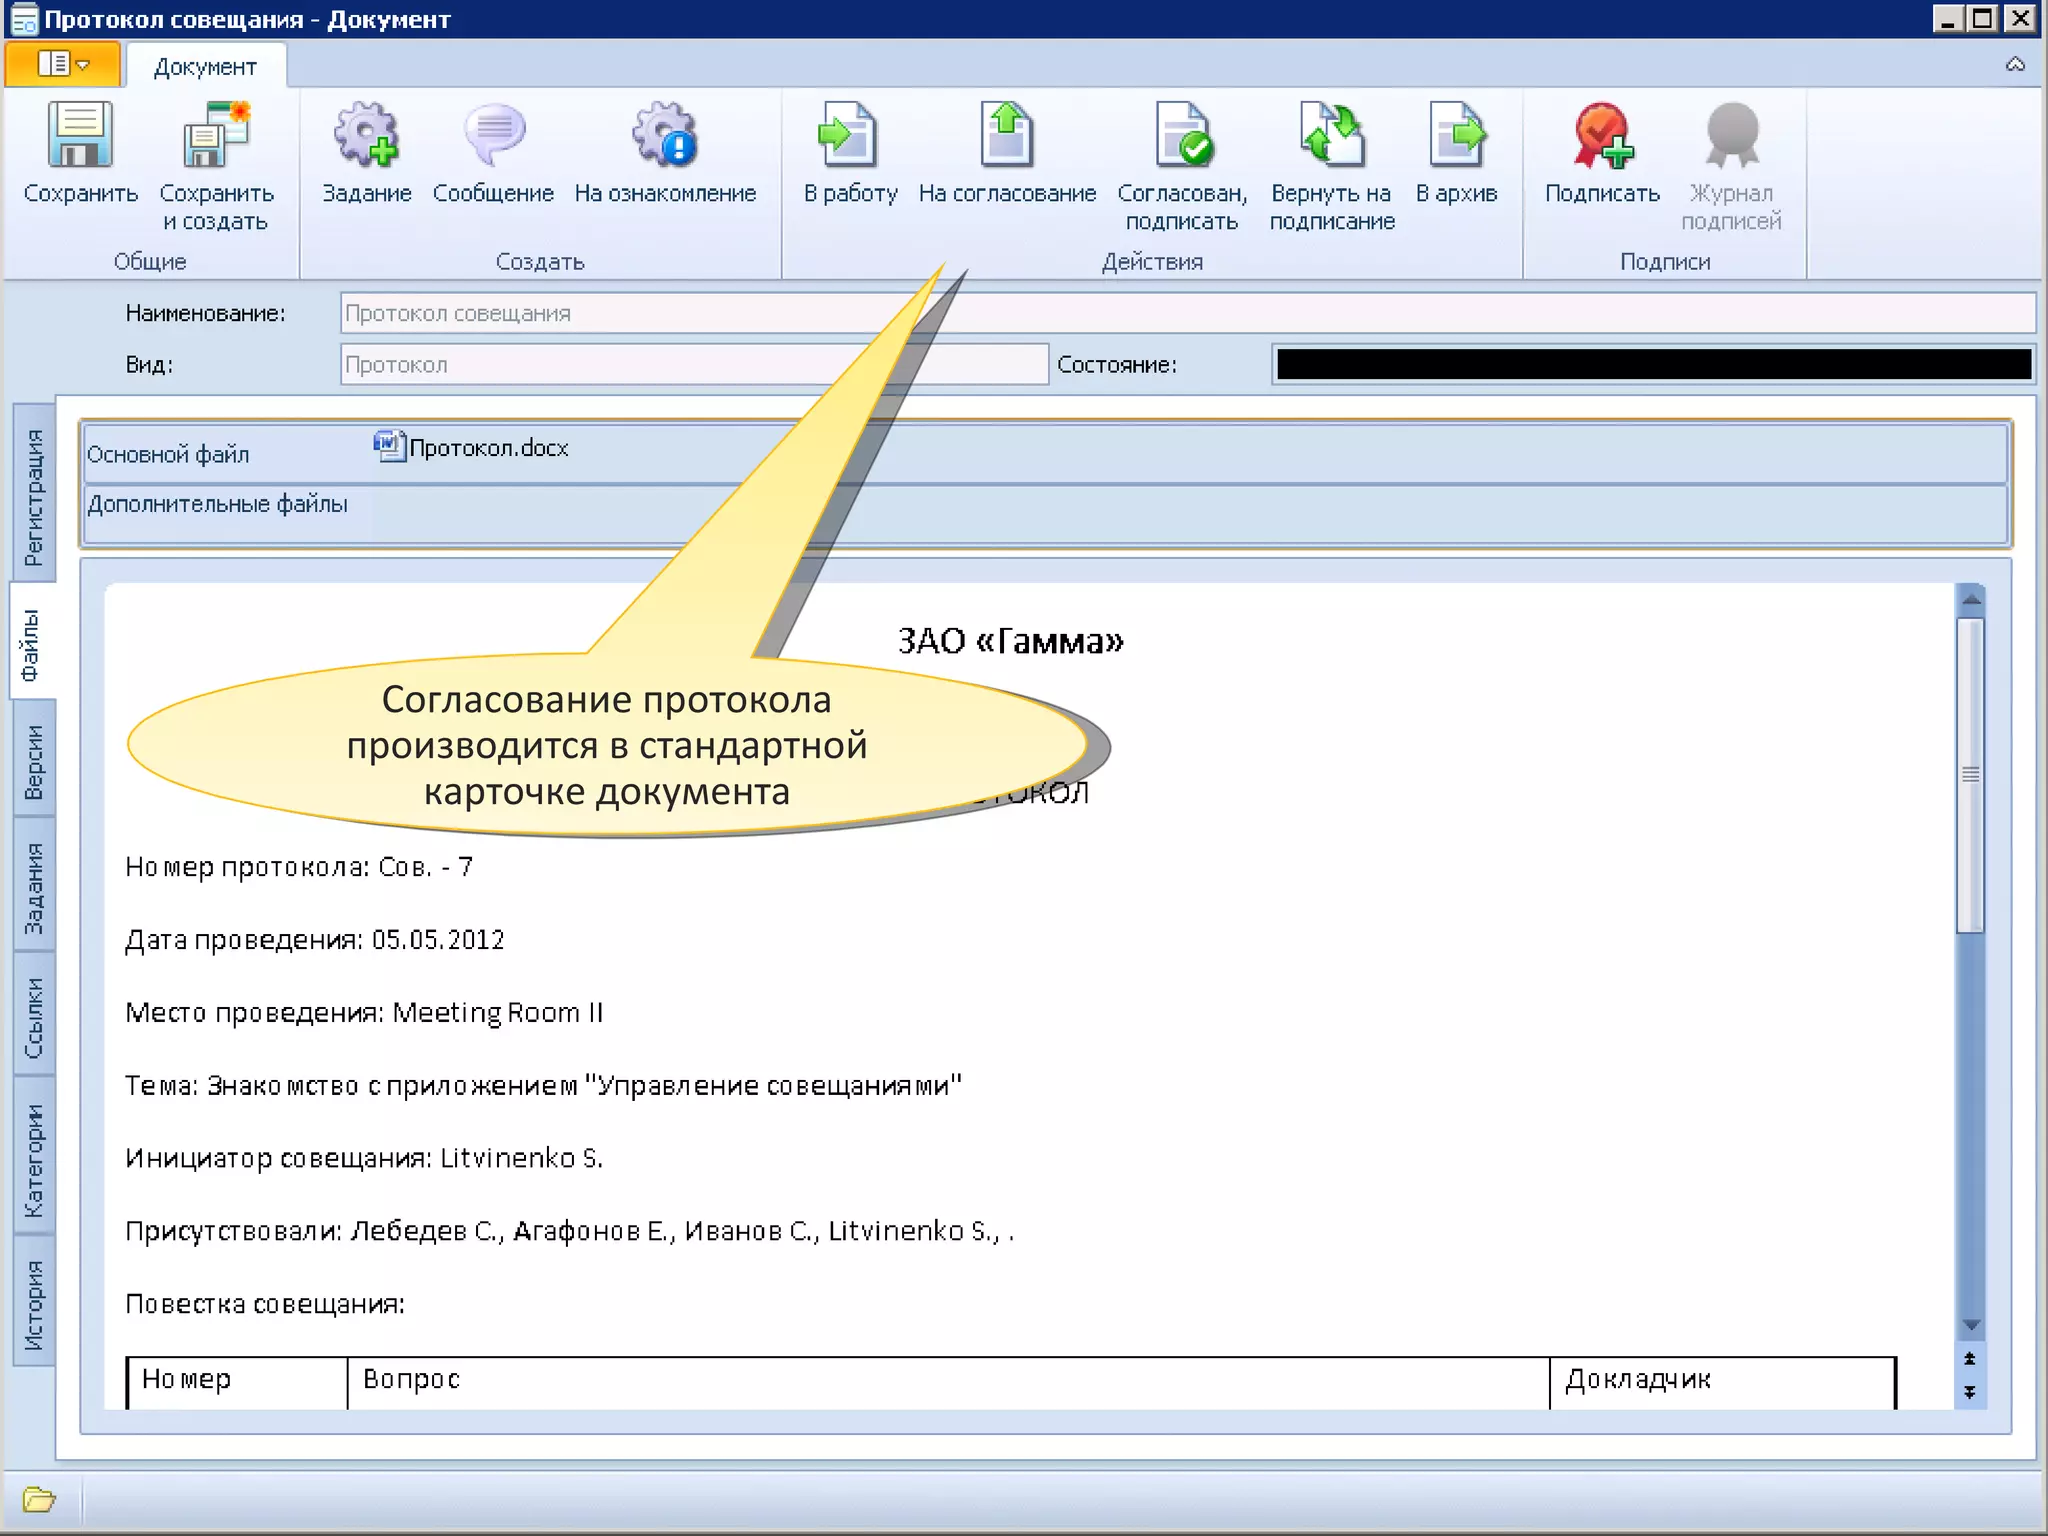Open the application menu dropdown button
Screen dimensions: 2048x1536
click(x=63, y=65)
